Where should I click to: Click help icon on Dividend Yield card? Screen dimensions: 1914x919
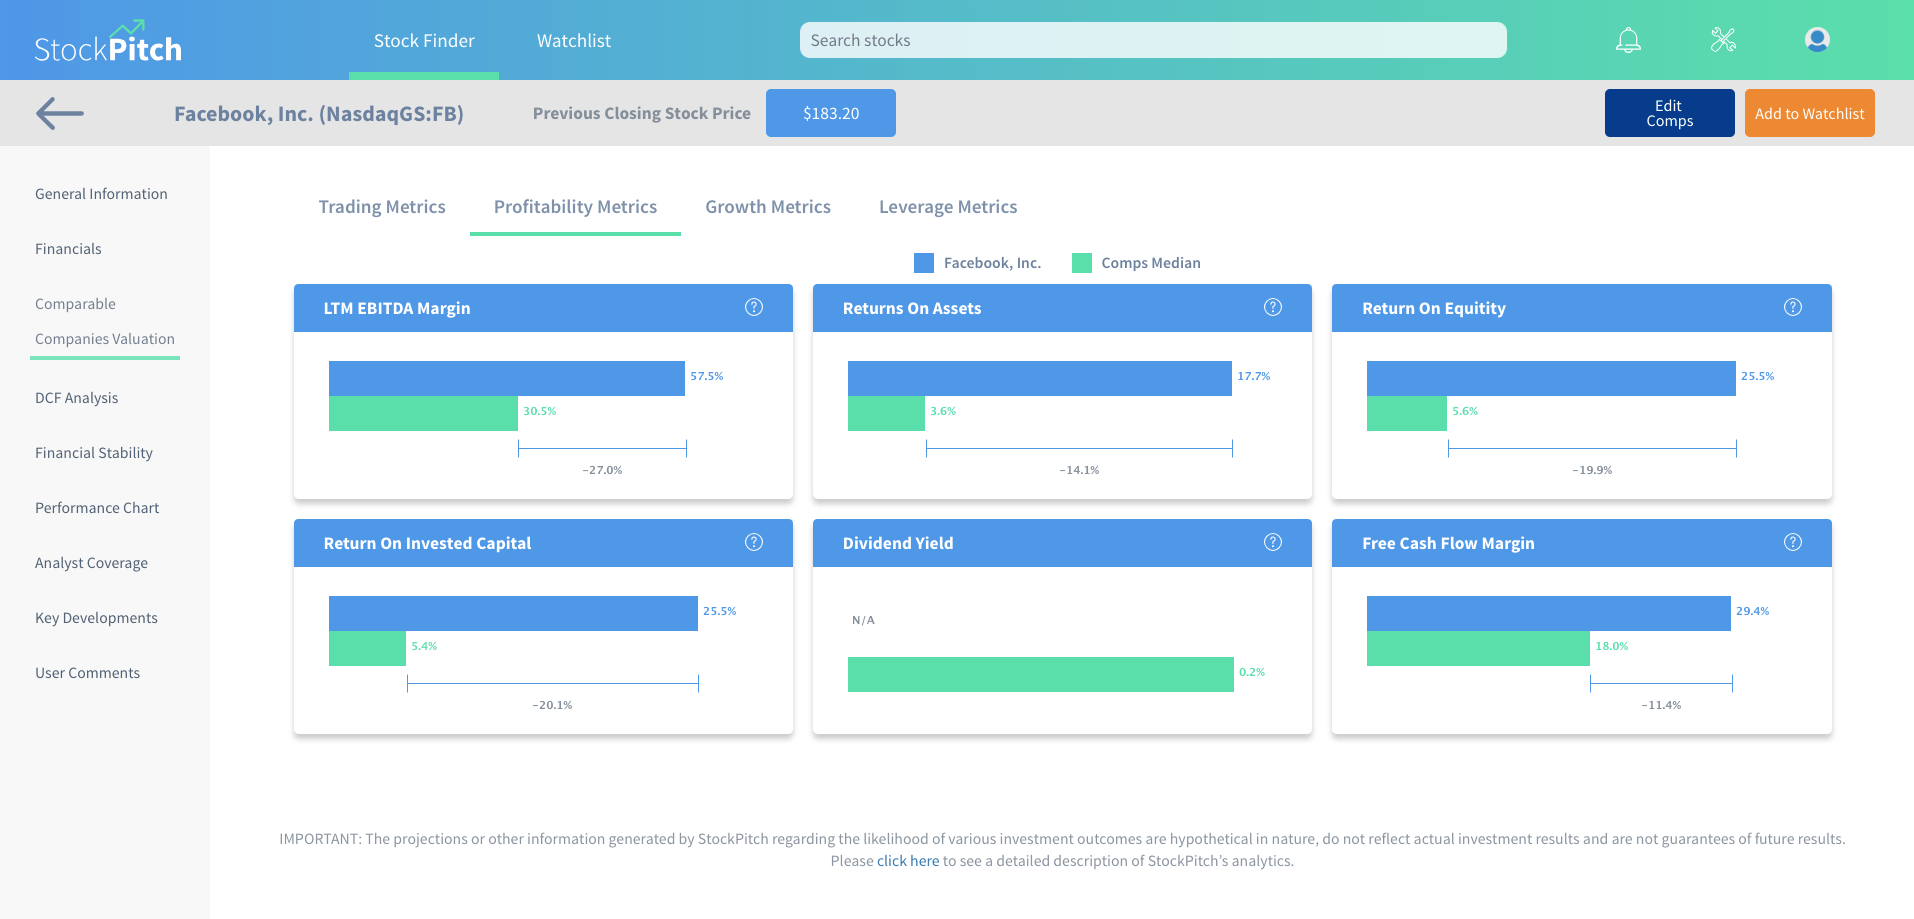(x=1273, y=542)
